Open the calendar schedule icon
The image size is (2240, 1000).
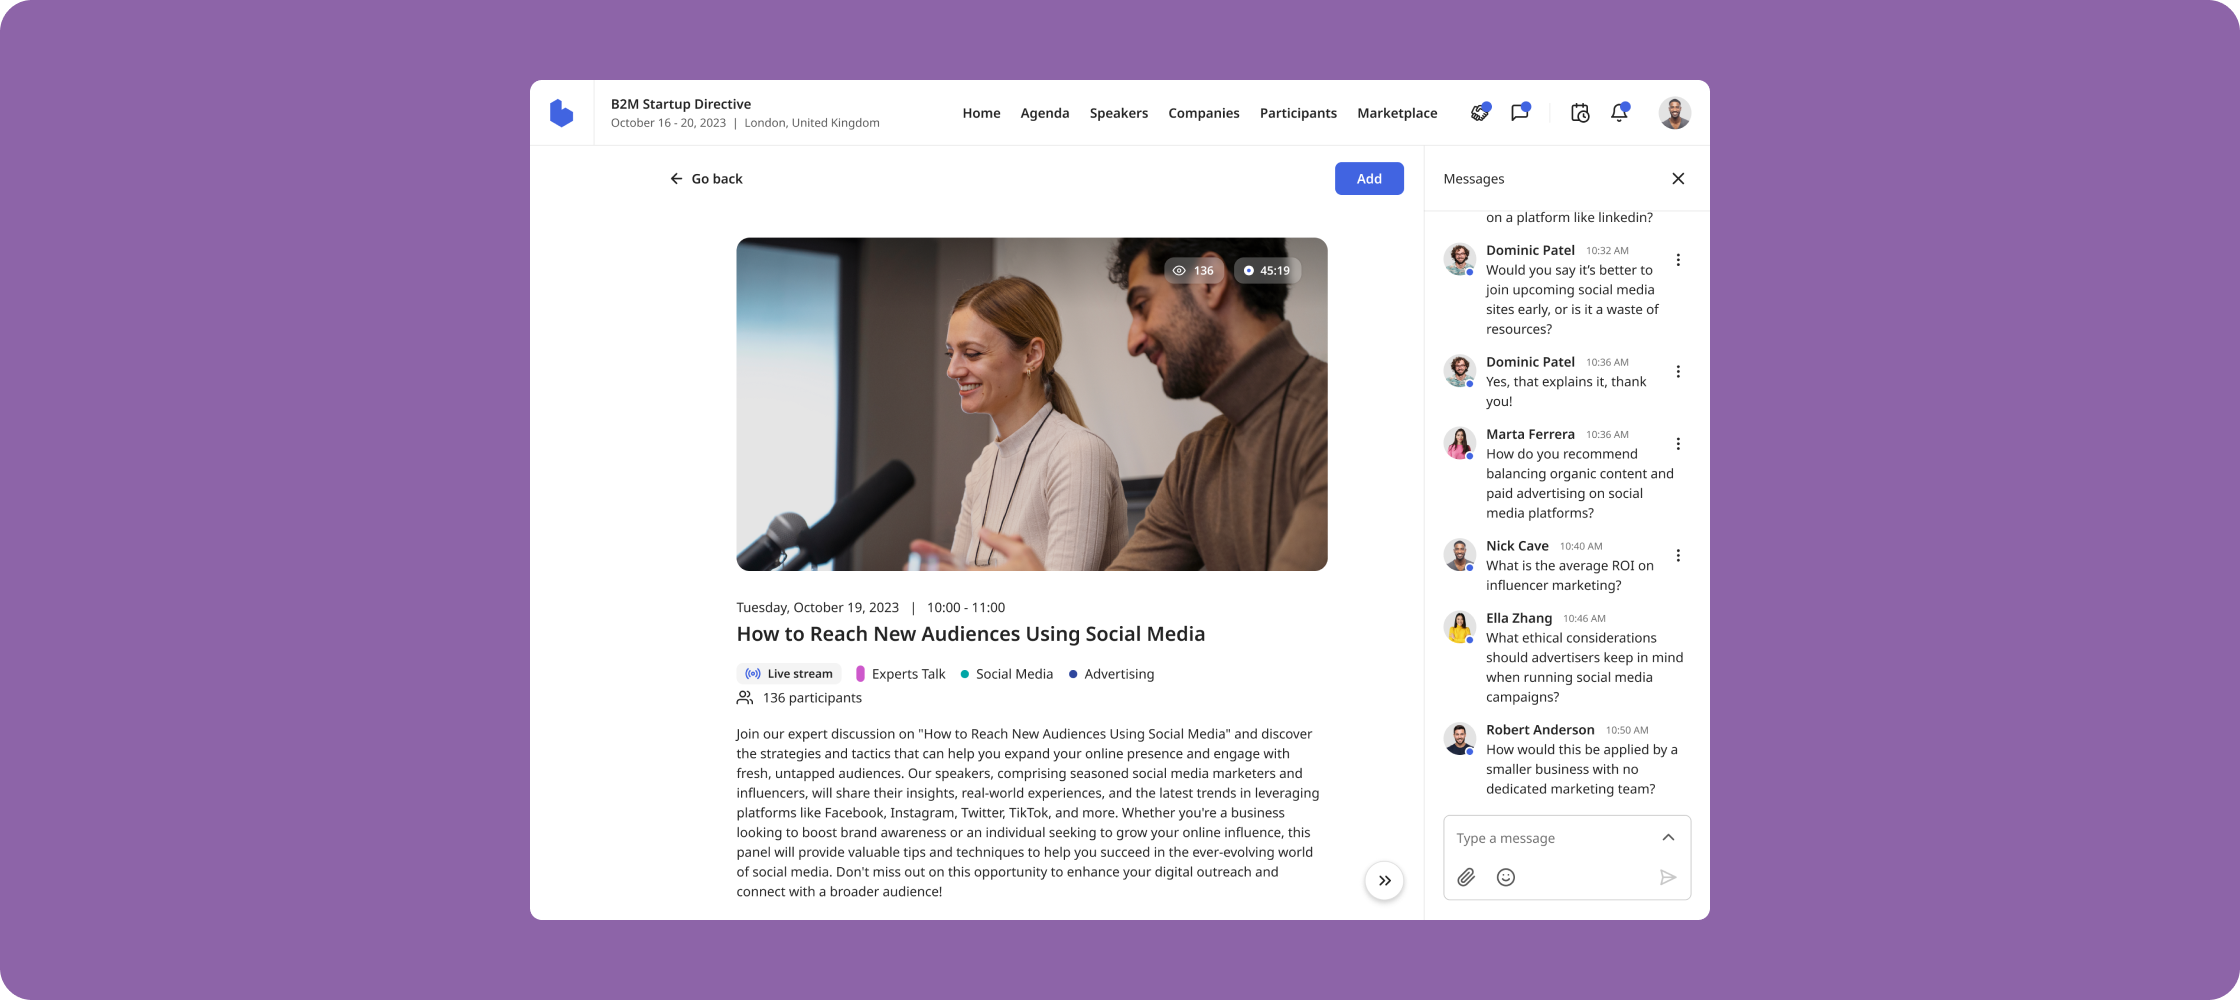tap(1580, 113)
